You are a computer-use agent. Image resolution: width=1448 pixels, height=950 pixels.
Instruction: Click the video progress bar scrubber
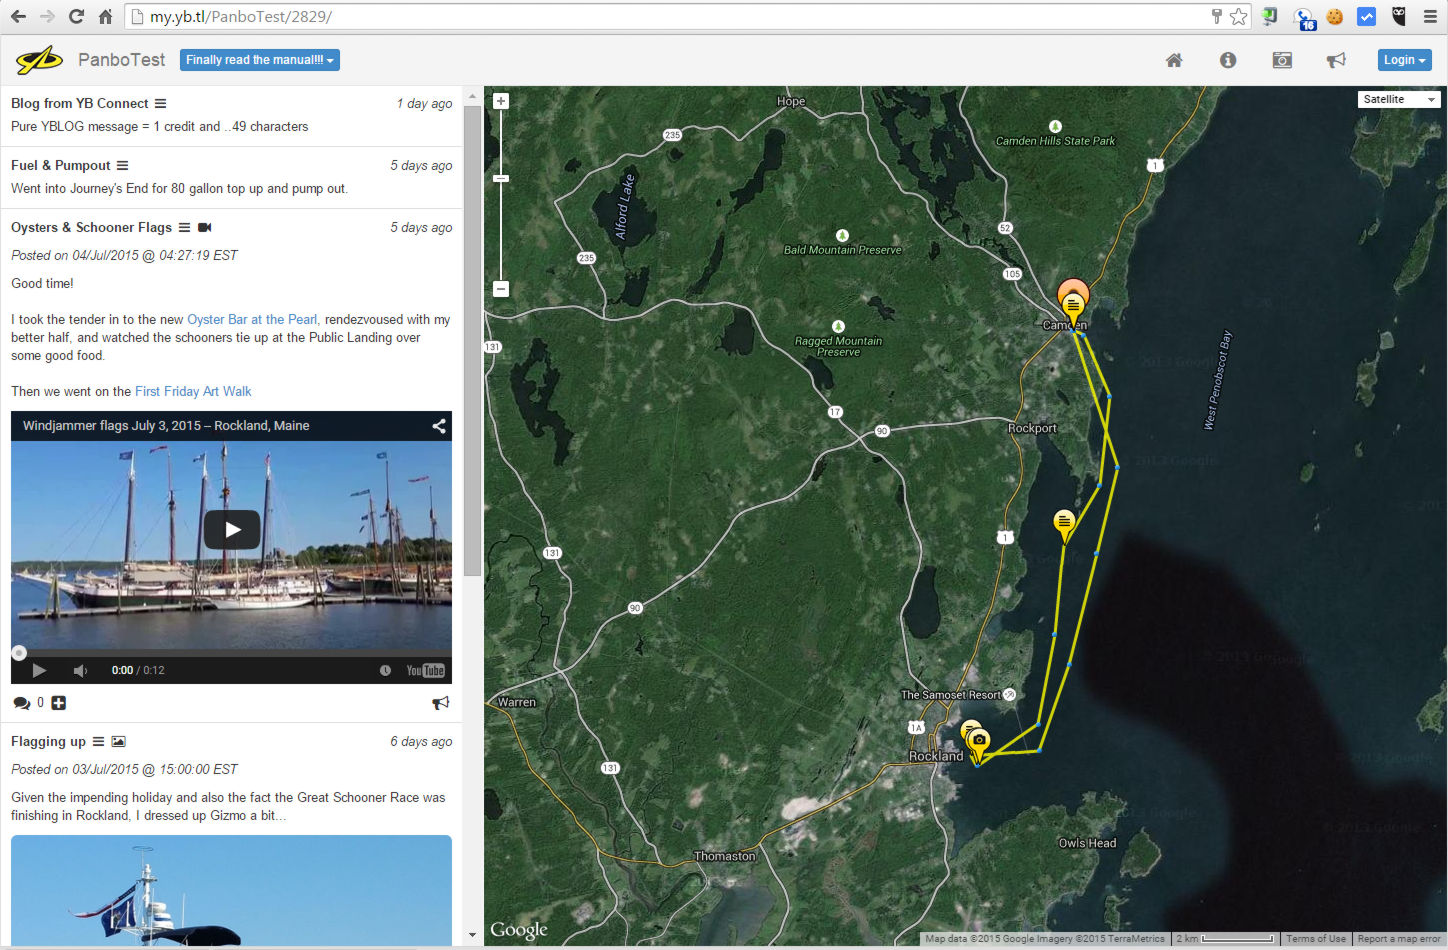(x=18, y=653)
